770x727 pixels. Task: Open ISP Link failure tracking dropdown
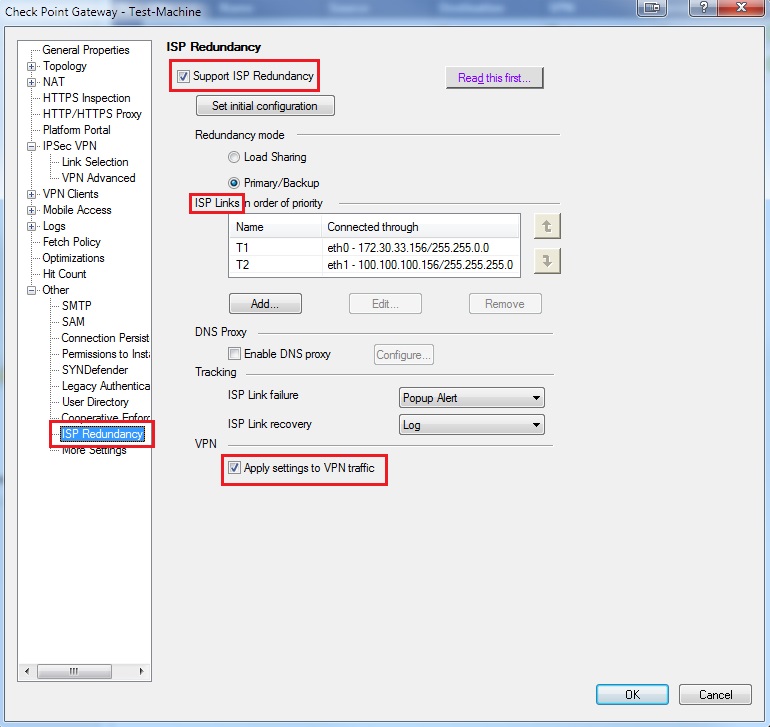471,397
